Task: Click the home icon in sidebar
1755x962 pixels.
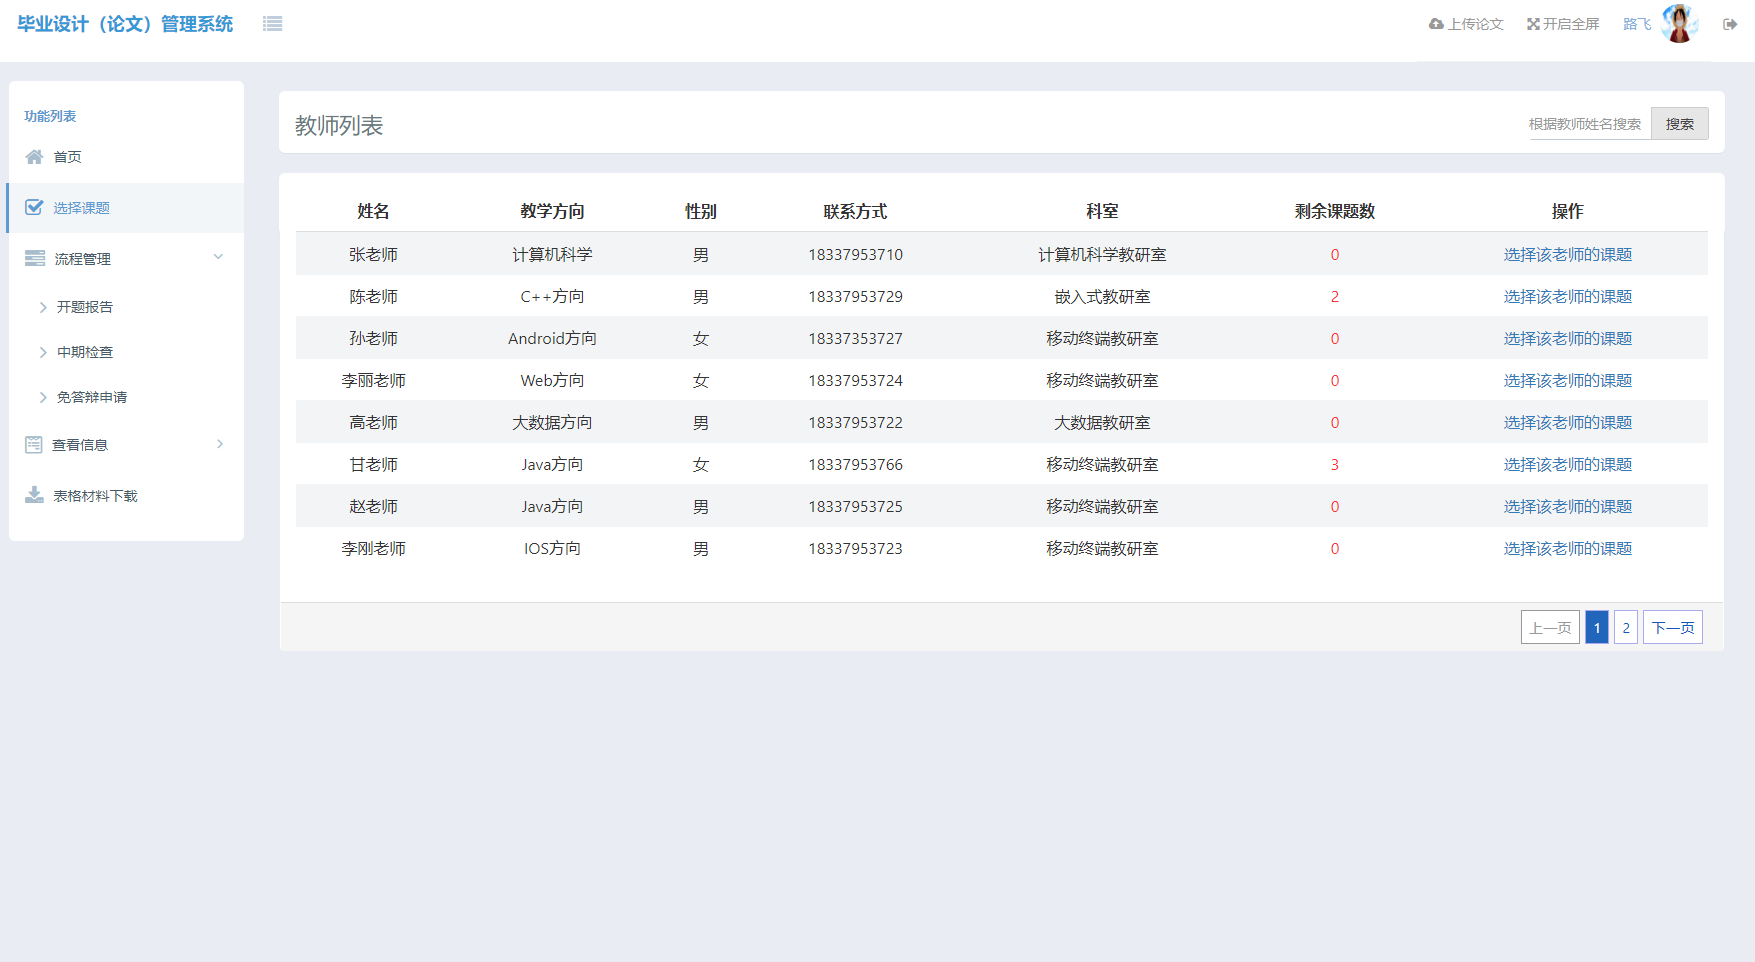Action: [x=34, y=157]
